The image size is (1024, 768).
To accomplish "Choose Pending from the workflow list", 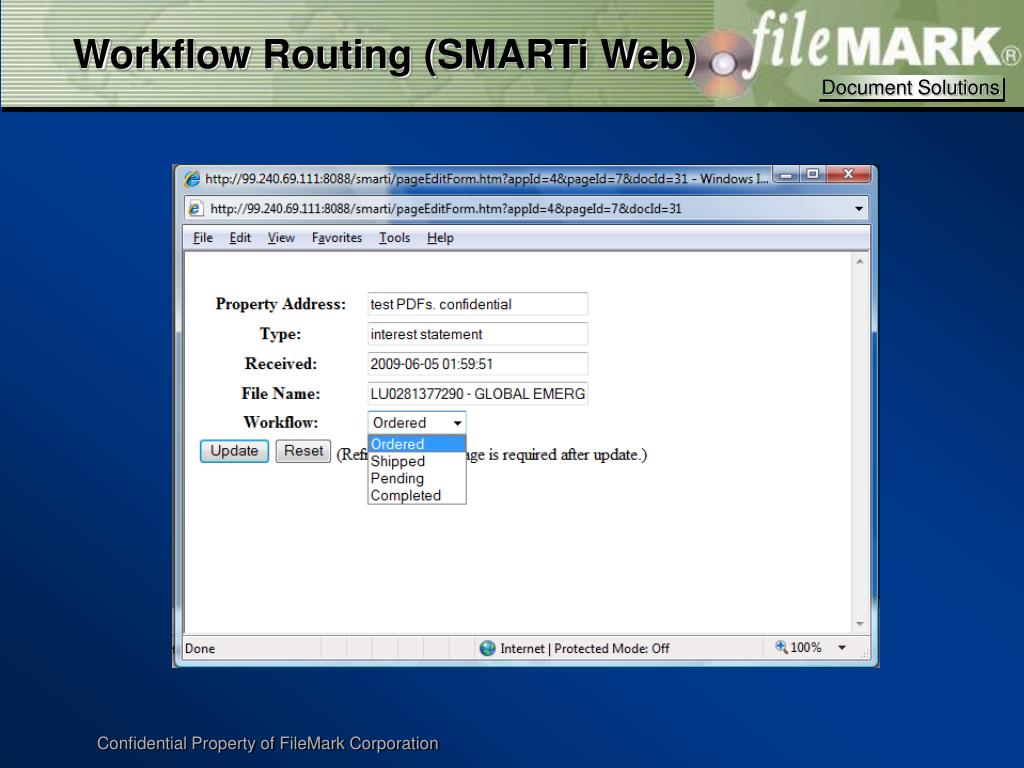I will point(417,478).
